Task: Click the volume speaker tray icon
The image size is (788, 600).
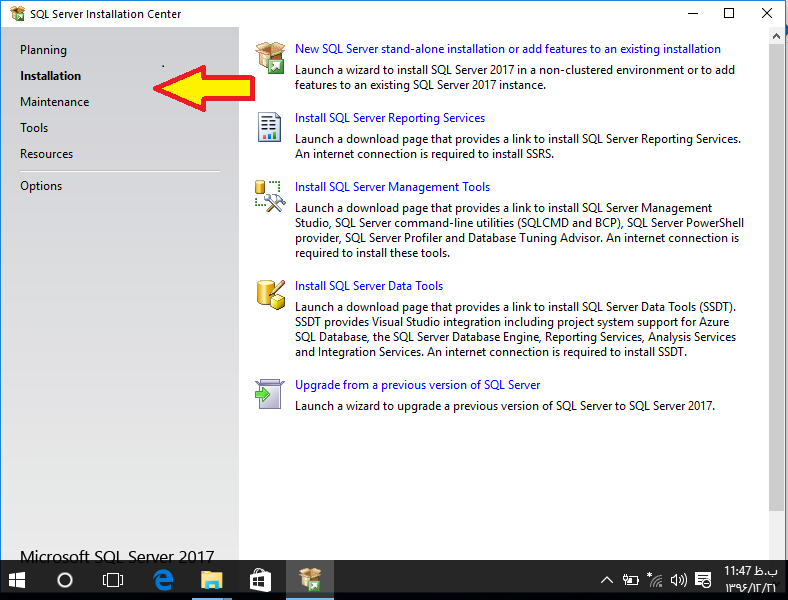Action: click(x=678, y=580)
